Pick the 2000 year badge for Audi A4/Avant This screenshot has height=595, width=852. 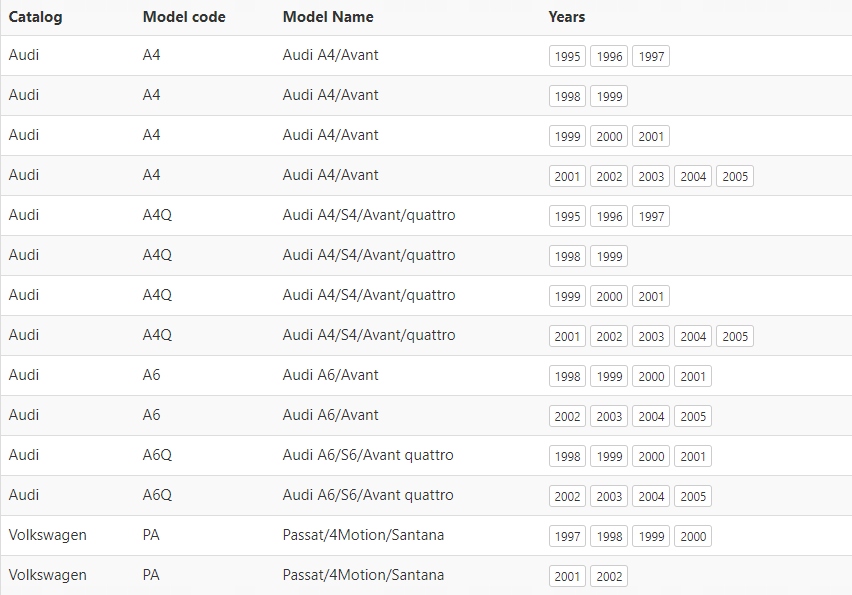[609, 137]
